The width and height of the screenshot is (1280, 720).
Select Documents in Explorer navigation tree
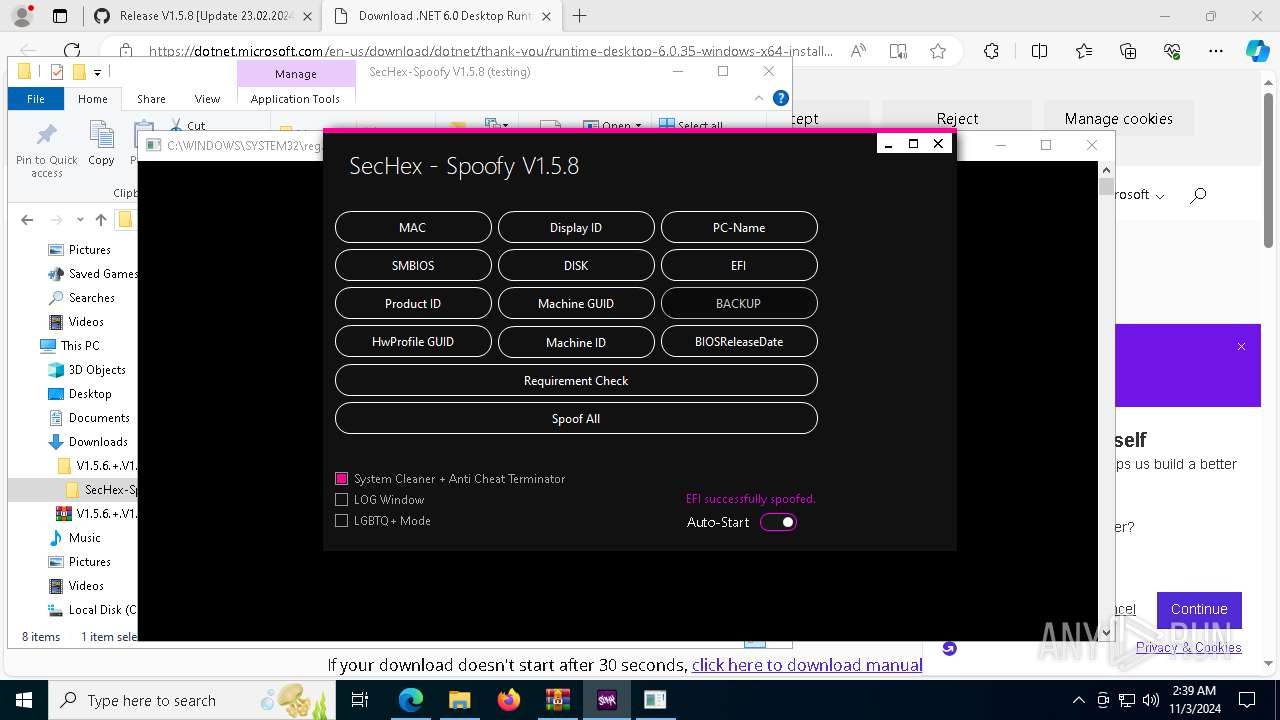99,418
